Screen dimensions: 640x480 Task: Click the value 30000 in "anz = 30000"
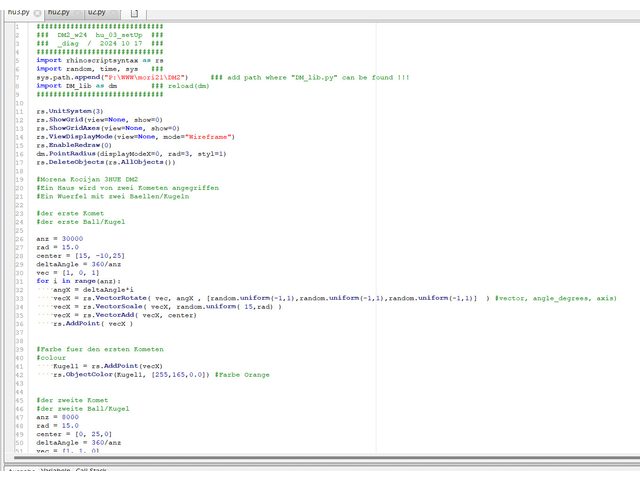pos(72,239)
